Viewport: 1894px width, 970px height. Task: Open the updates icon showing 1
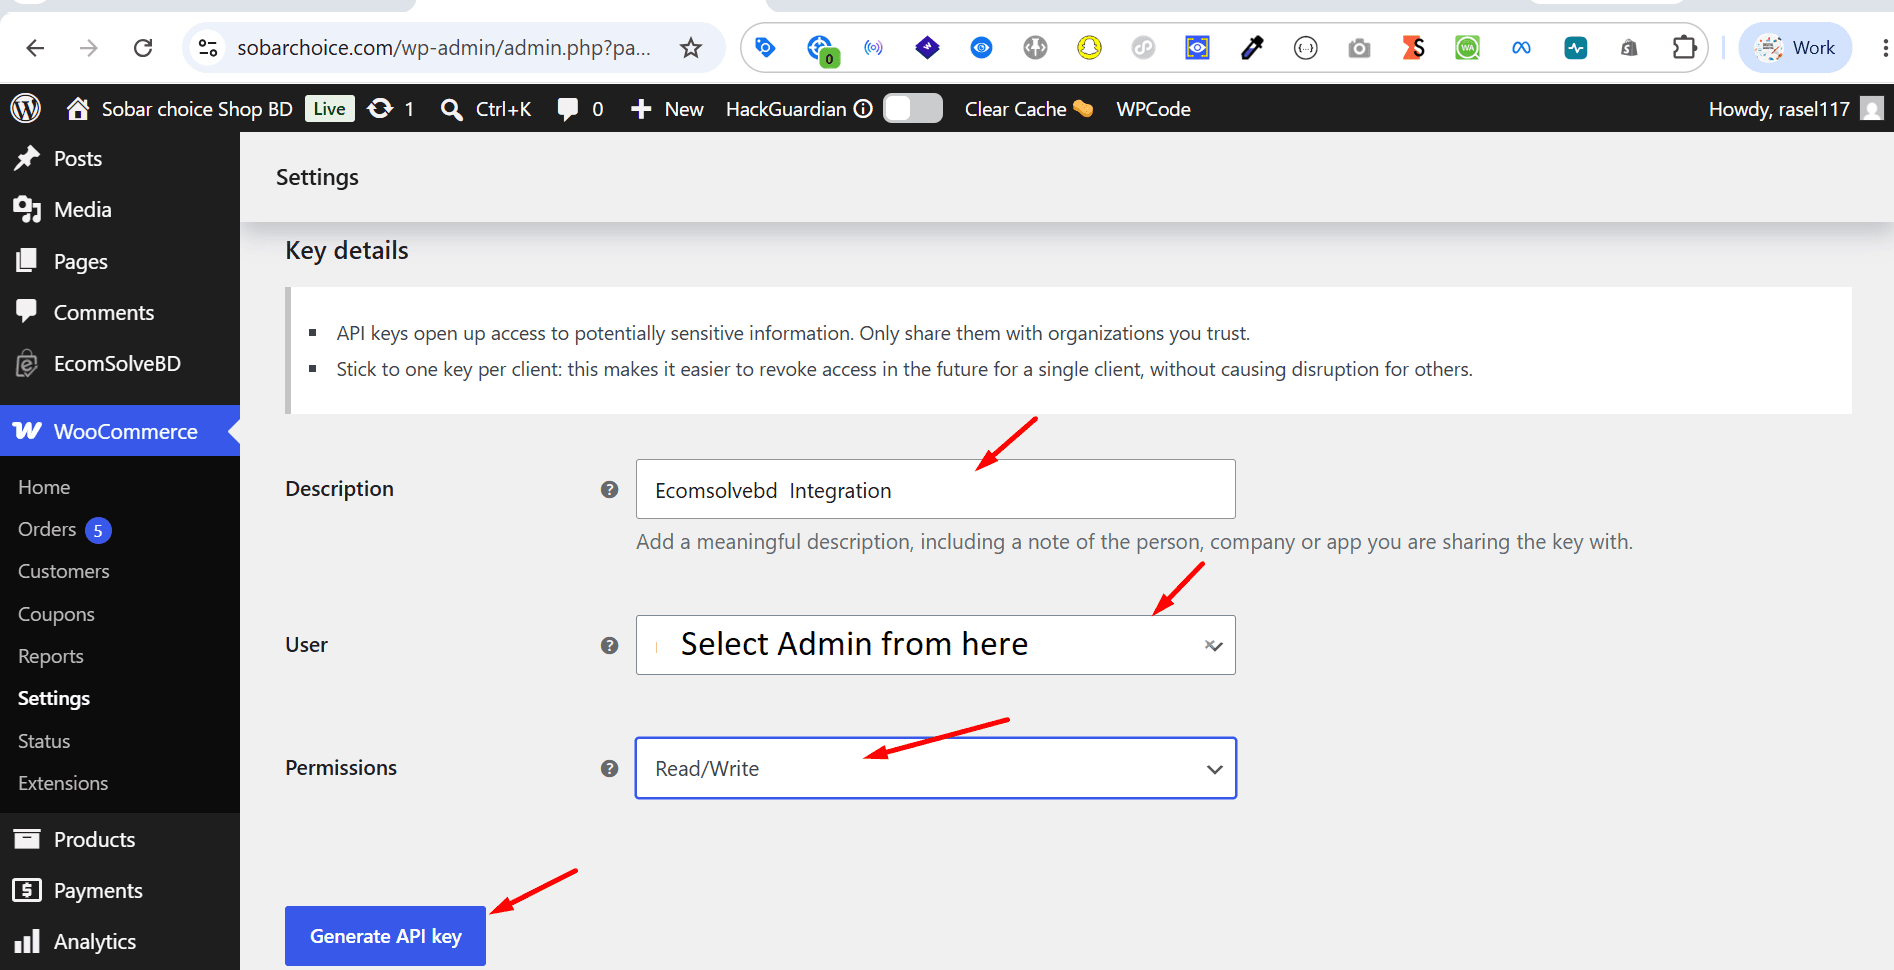(x=391, y=108)
